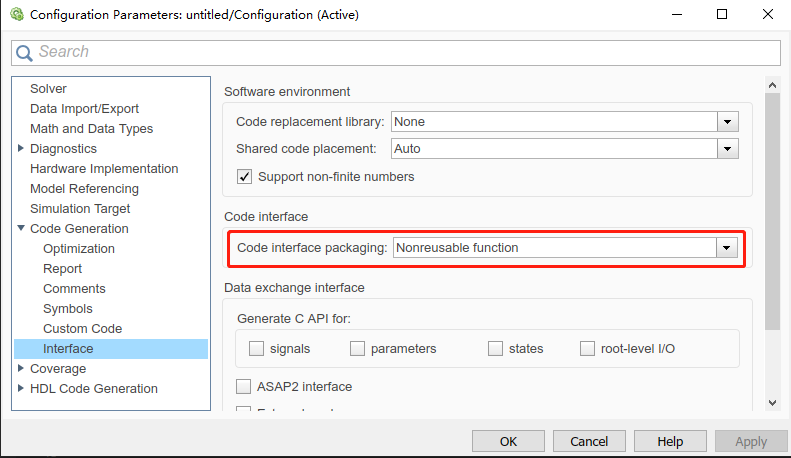Click the Help button

point(669,441)
